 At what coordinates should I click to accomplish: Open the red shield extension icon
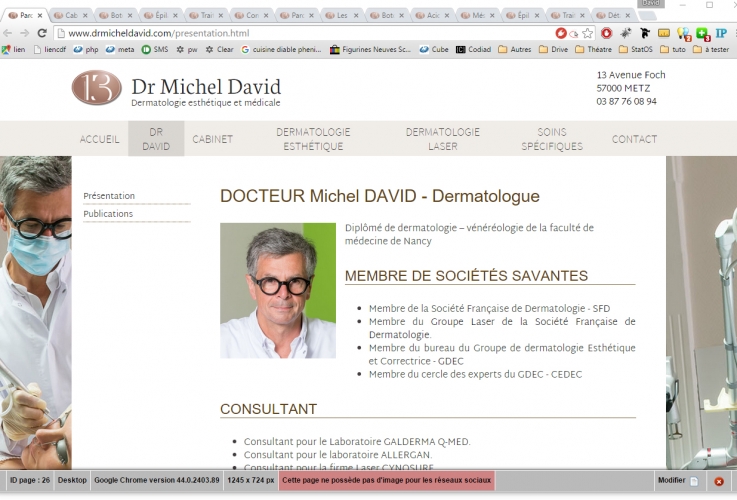tap(606, 33)
